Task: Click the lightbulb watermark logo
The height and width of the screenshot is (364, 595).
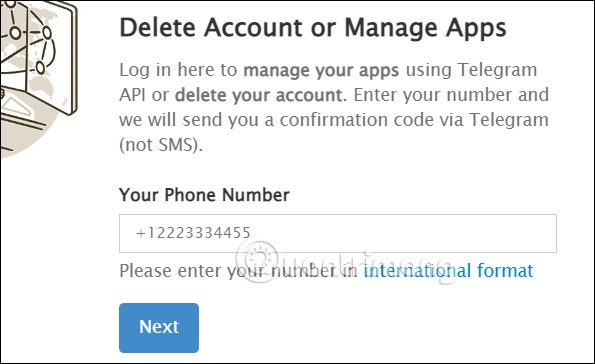Action: click(260, 260)
